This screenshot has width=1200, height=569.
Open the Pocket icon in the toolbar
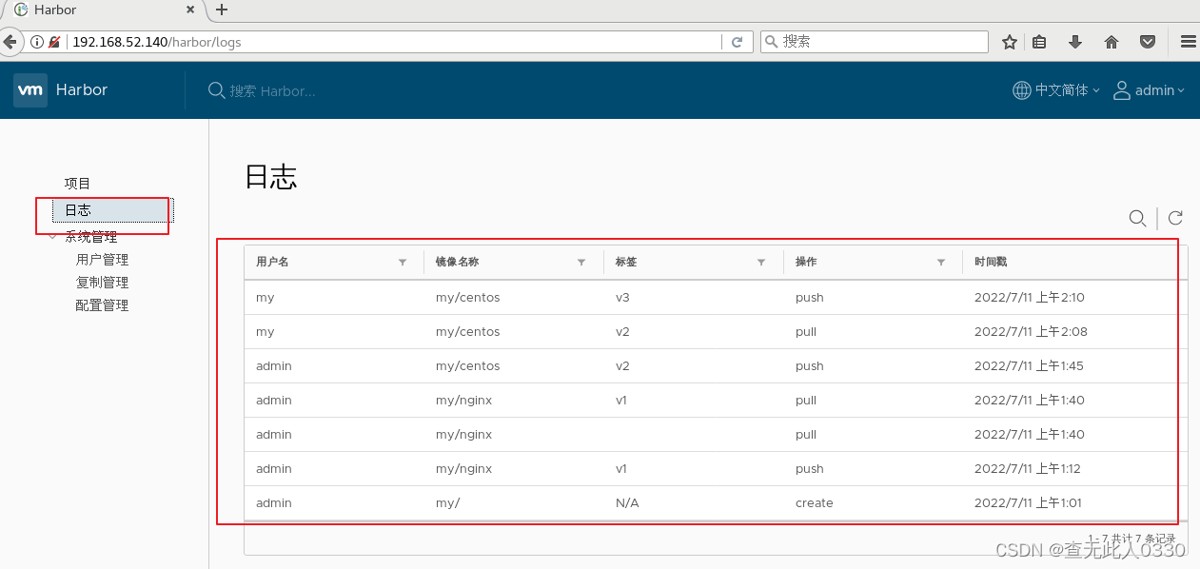tap(1148, 42)
